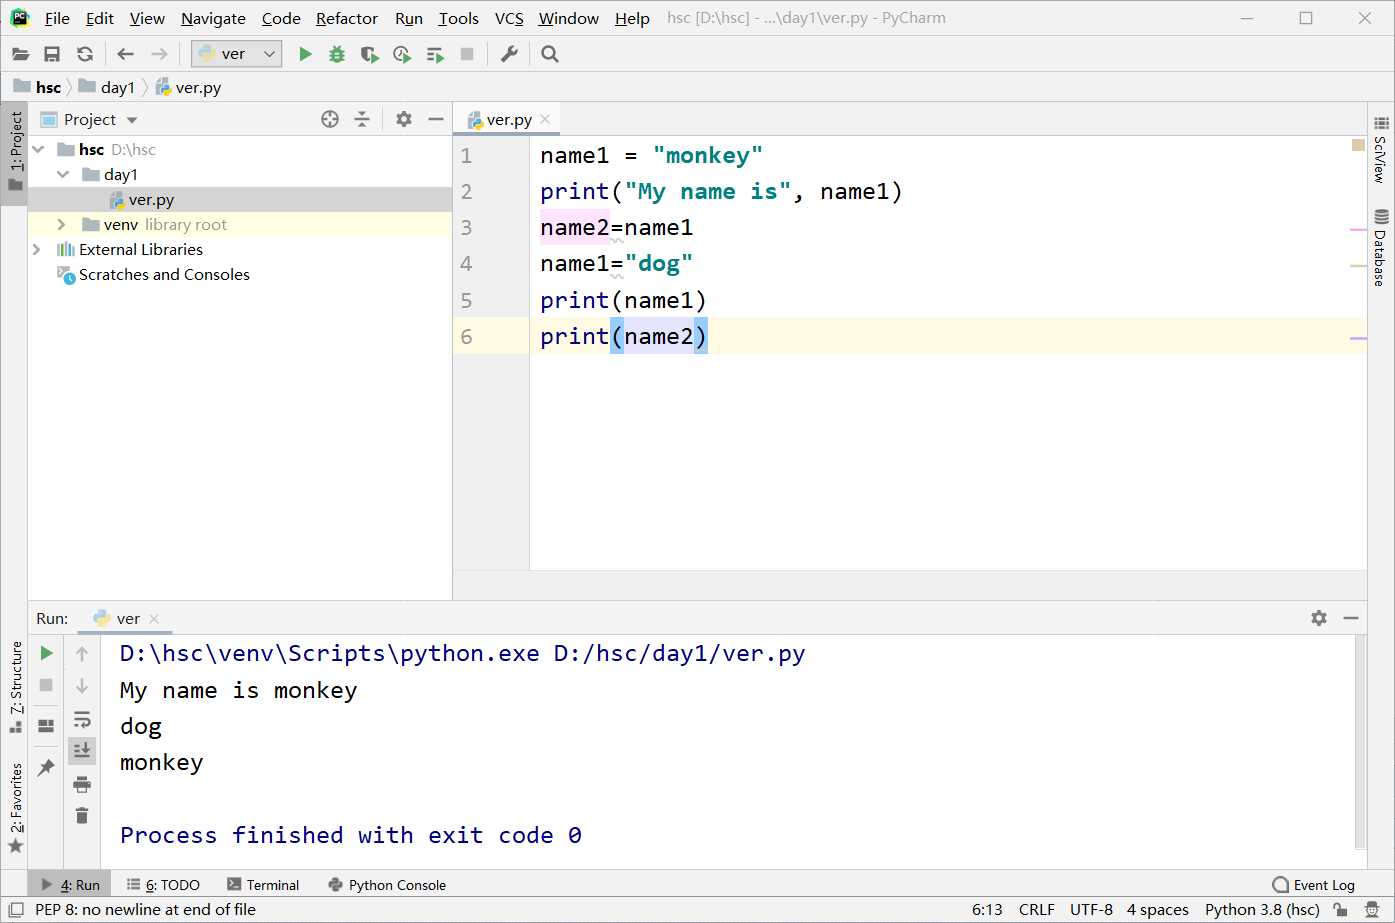The height and width of the screenshot is (923, 1395).
Task: Collapse all project tree nodes icon
Action: [x=362, y=119]
